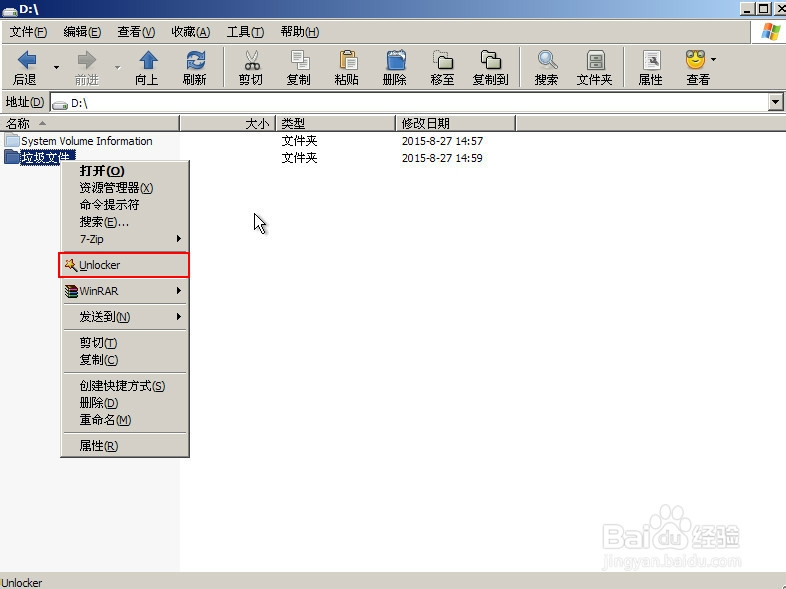Click the 2015-8-27 14:57 date cell
Viewport: 786px width, 589px height.
click(442, 141)
